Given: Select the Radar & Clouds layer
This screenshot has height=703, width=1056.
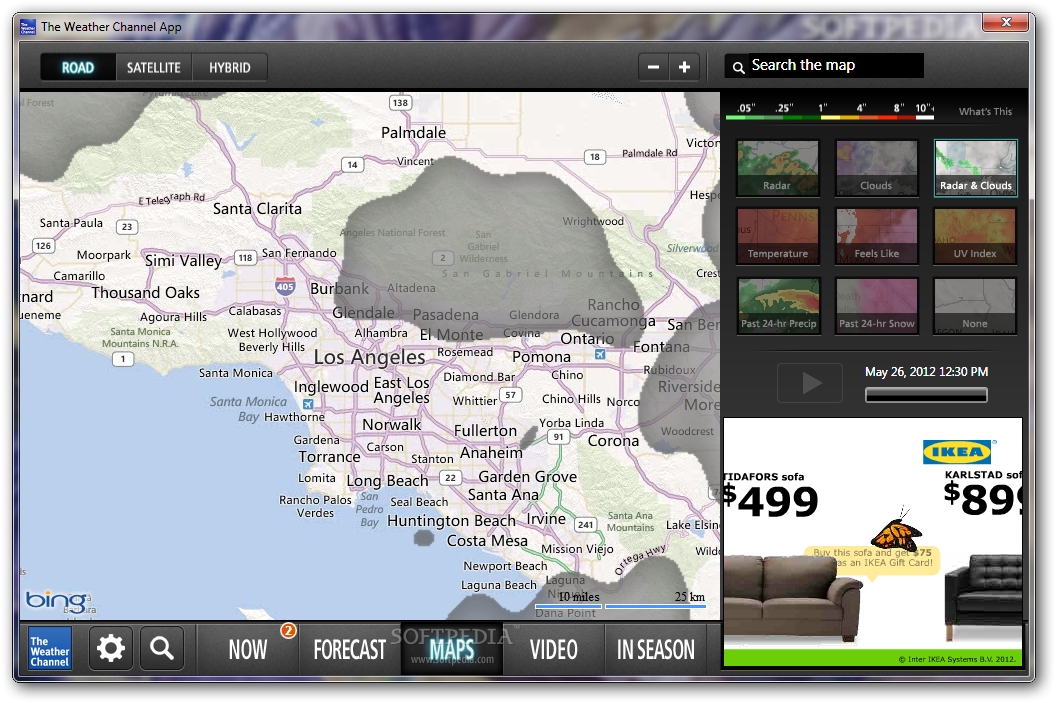Looking at the screenshot, I should pos(975,168).
